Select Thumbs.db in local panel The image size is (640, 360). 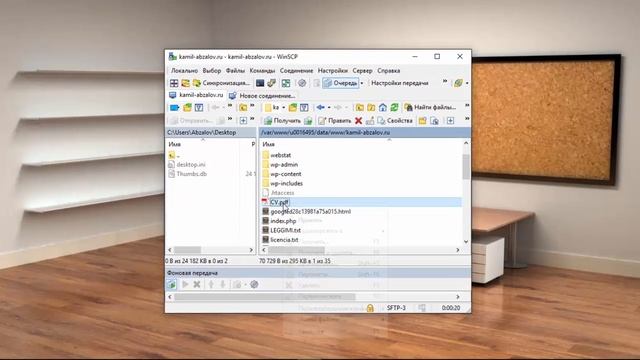pos(191,174)
